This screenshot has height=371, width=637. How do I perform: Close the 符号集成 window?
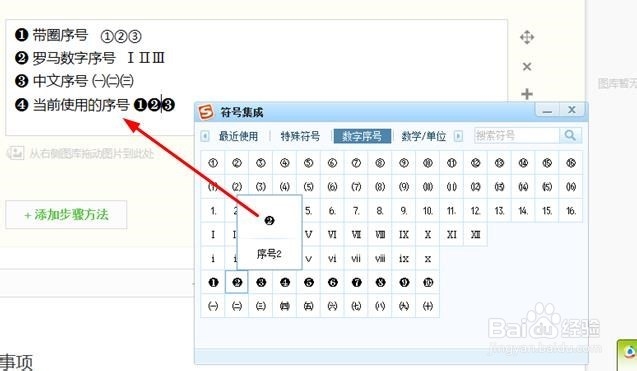[x=572, y=110]
